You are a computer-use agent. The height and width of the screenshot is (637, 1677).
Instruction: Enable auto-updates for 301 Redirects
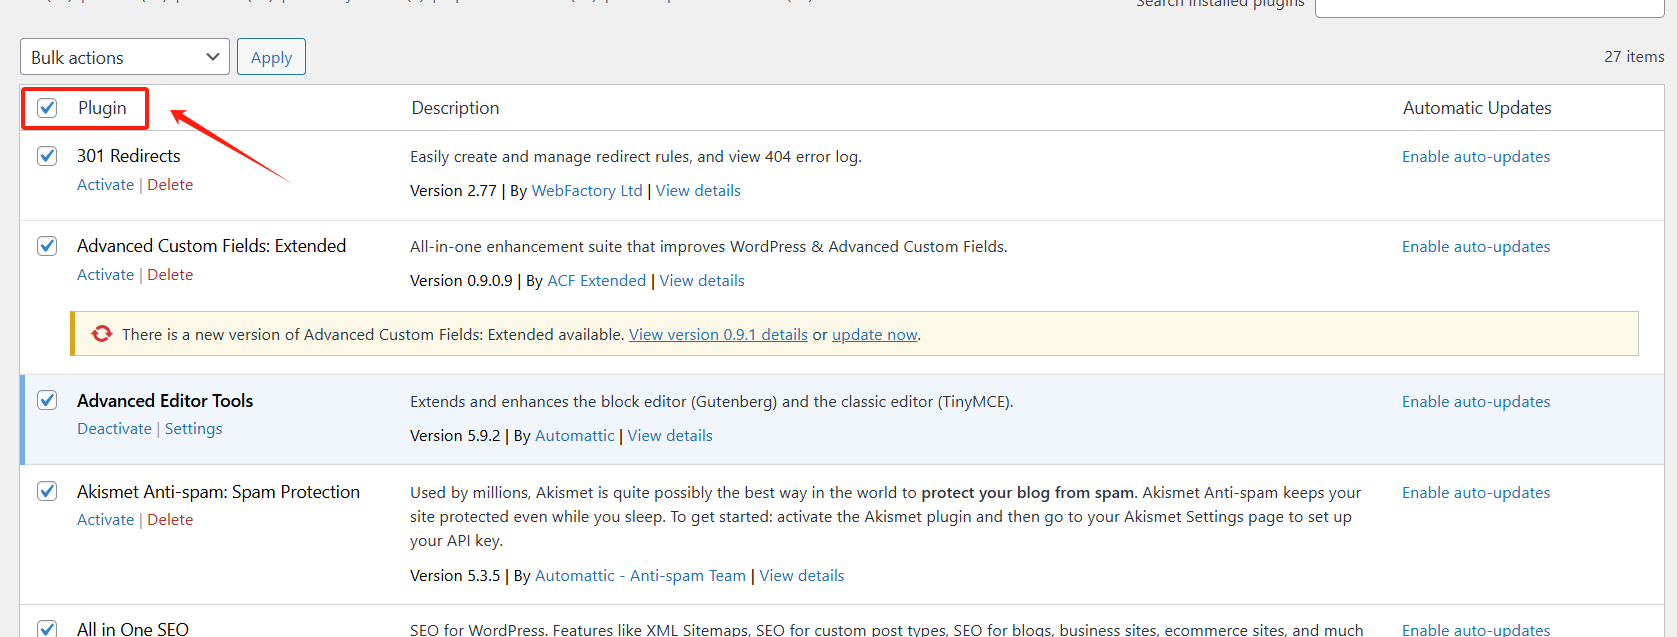click(x=1475, y=157)
